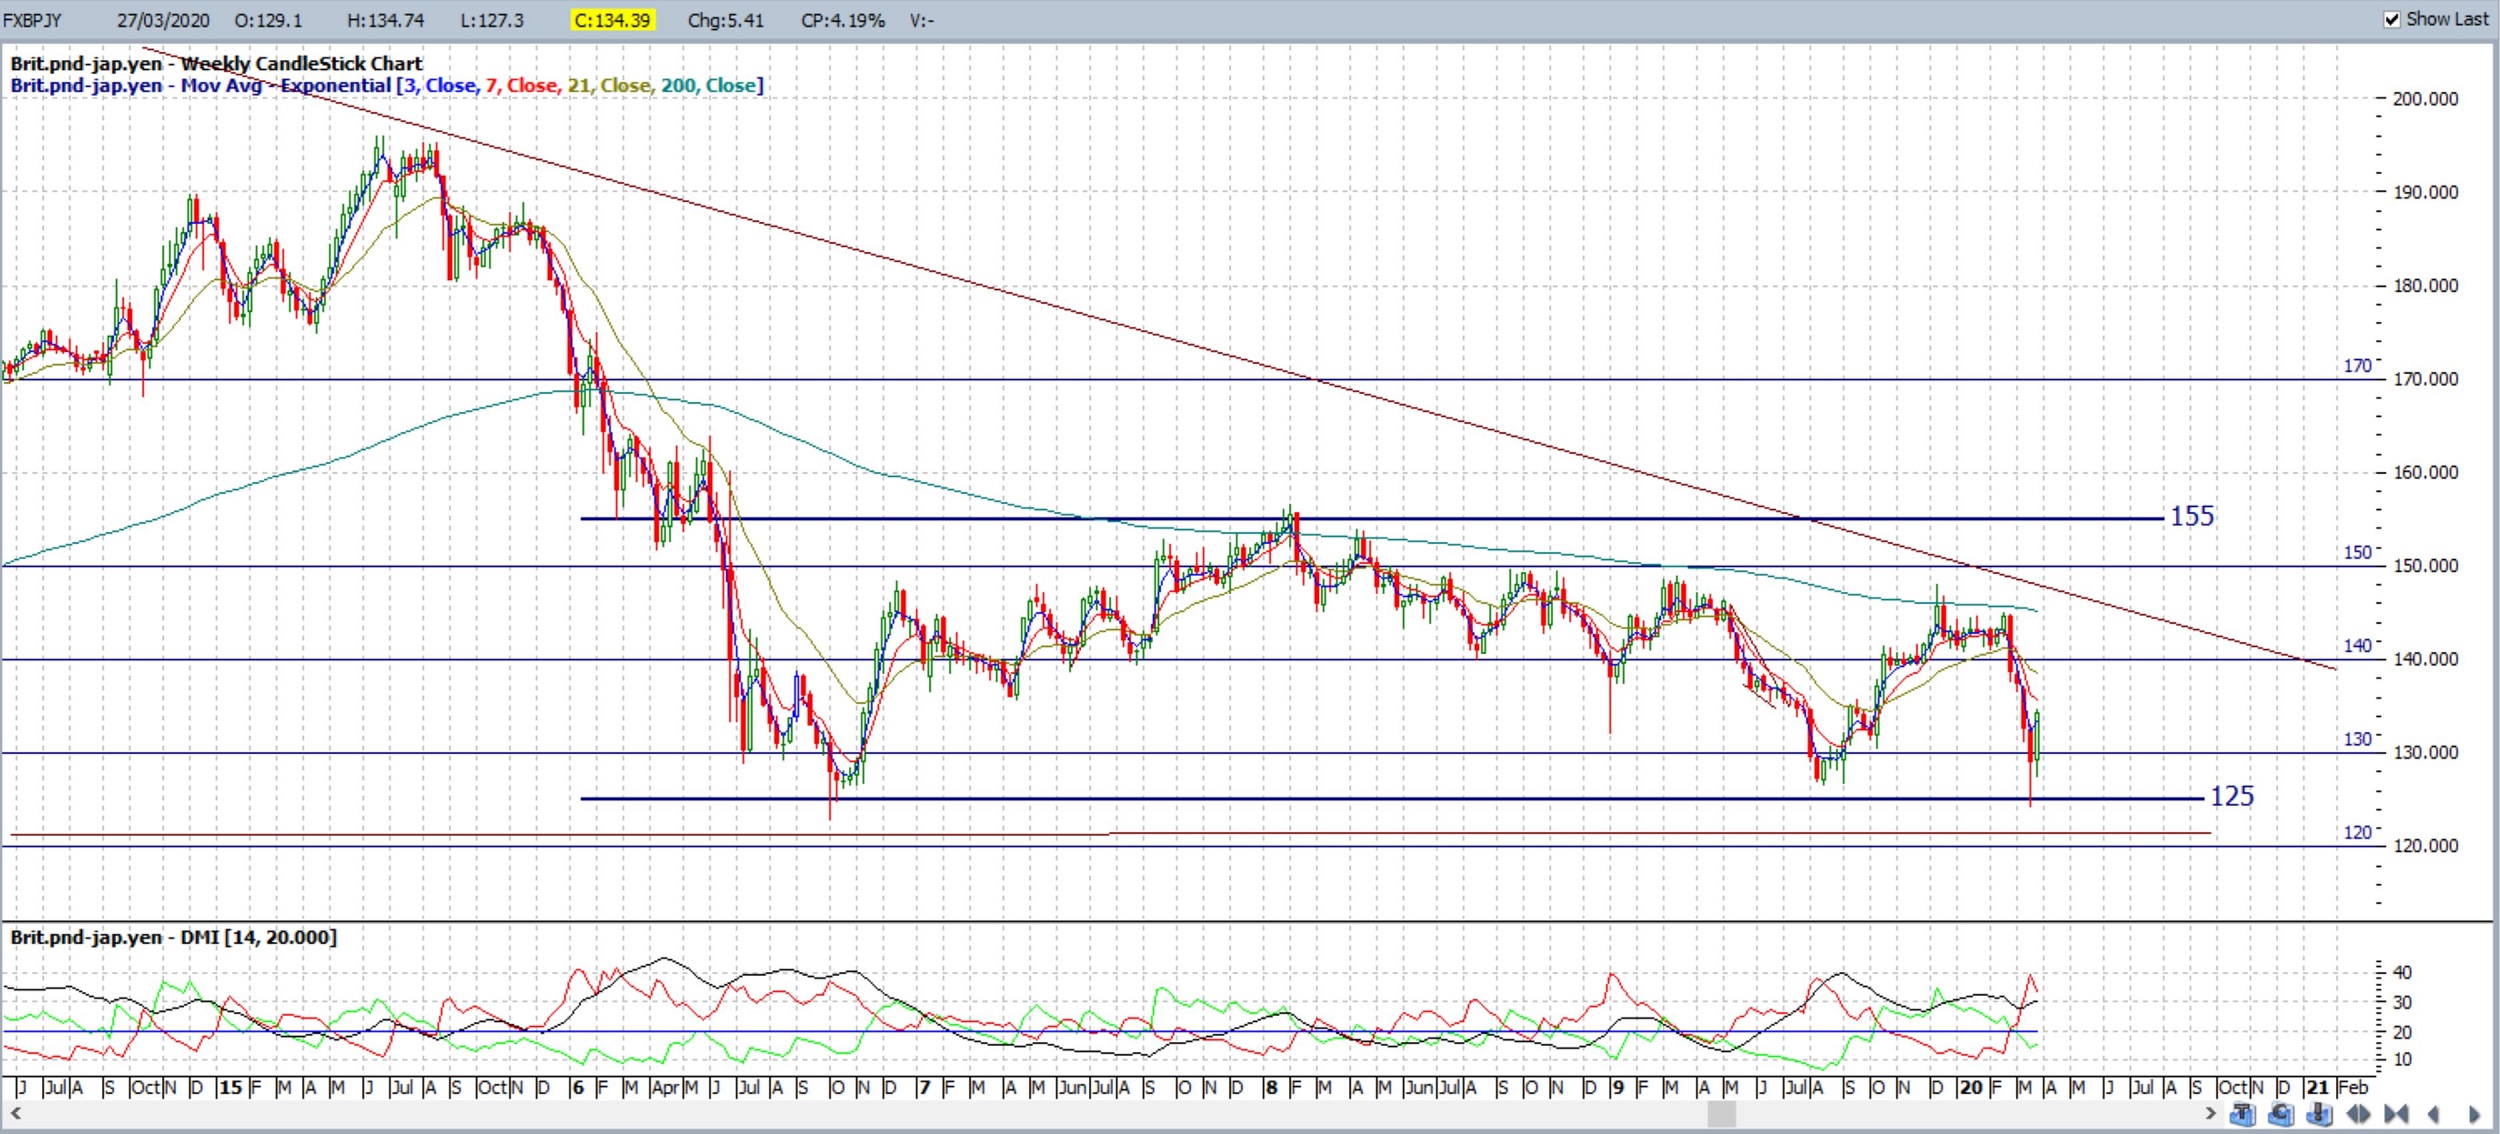Screen dimensions: 2500x1134
Task: Click the 130 horizontal line label
Action: coord(2358,739)
